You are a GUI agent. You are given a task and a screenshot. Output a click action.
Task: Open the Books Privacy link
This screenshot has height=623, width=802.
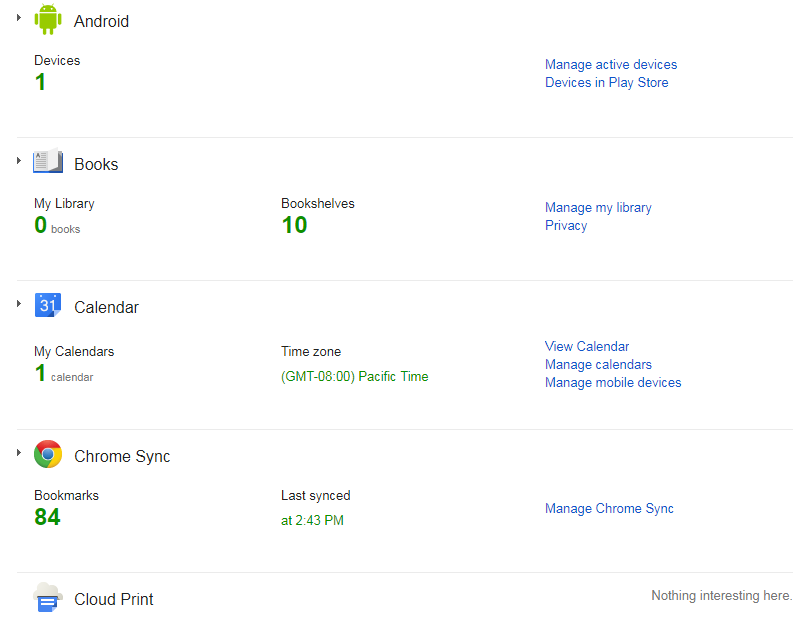point(566,226)
